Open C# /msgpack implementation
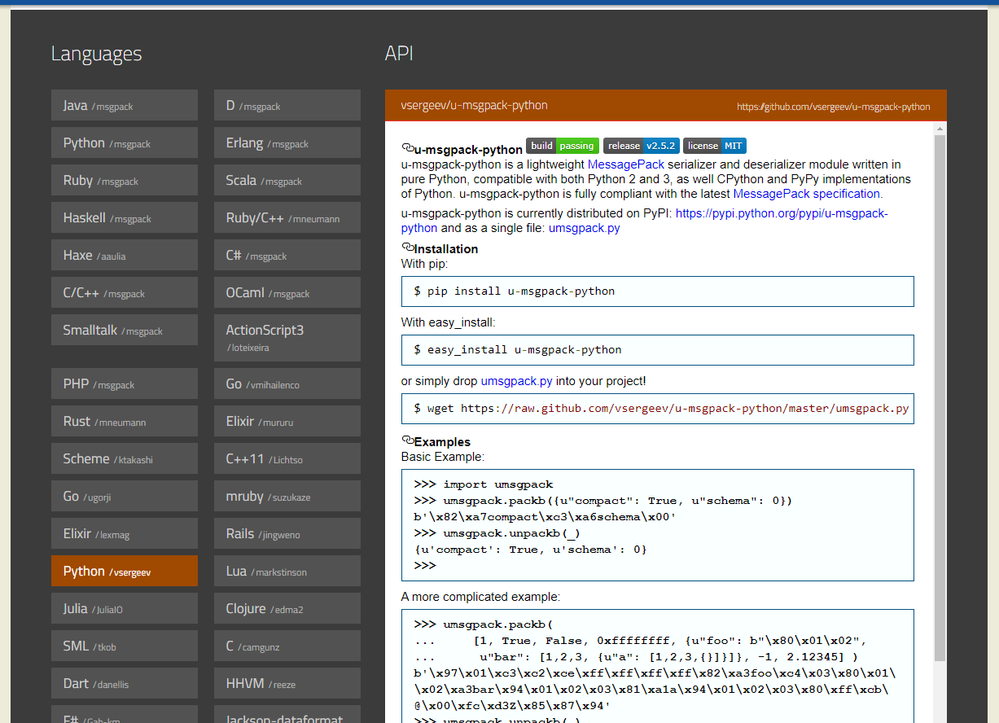The image size is (999, 723). [287, 255]
